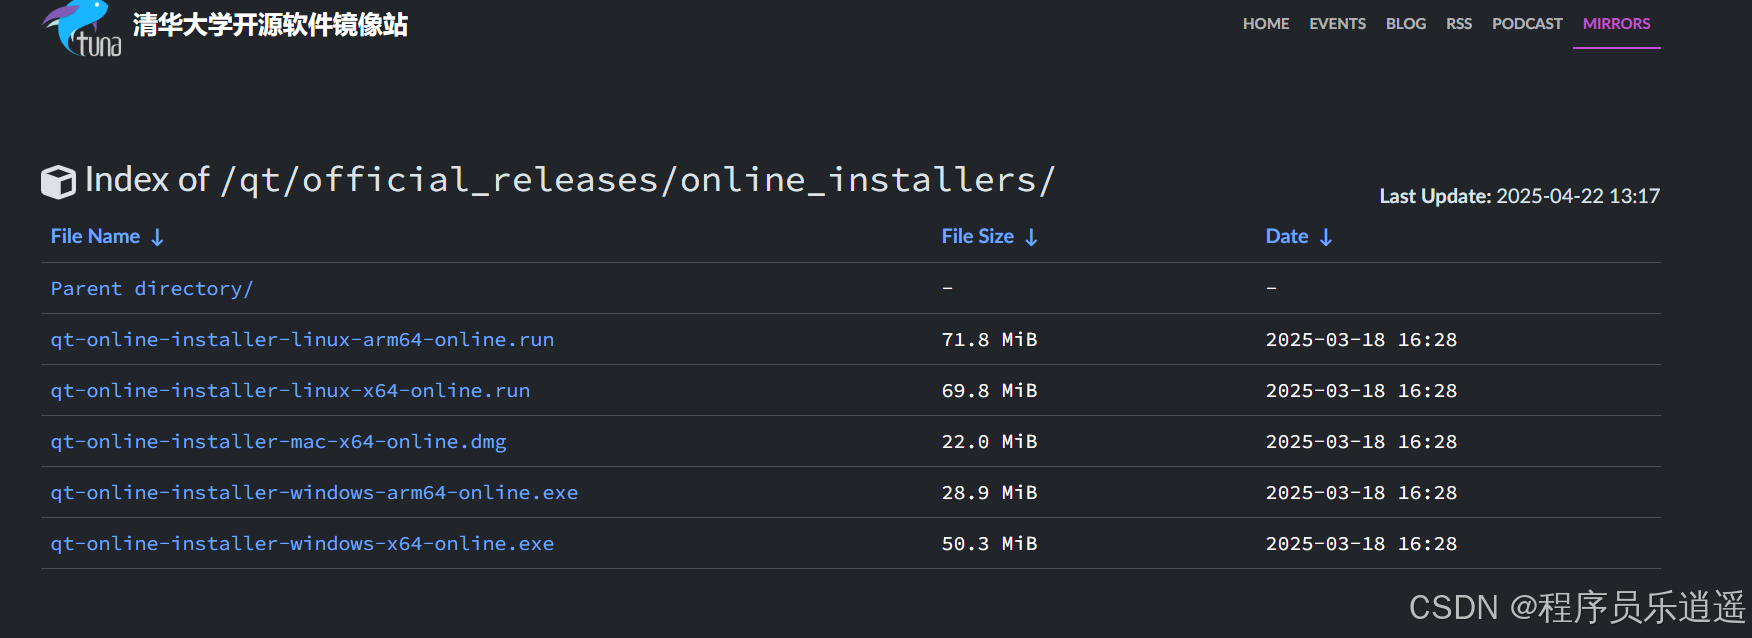Download qt-online-installer-linux-x64-online.run
The image size is (1752, 638).
click(290, 390)
